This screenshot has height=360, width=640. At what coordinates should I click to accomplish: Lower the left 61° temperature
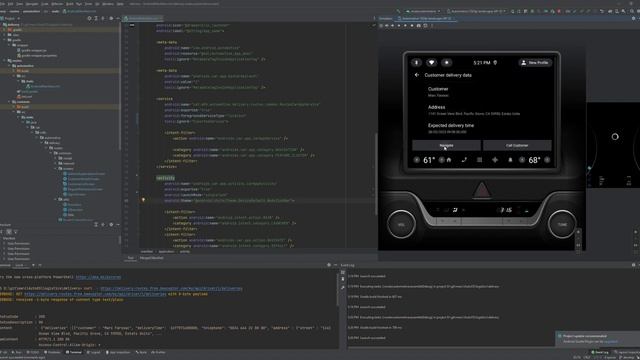click(417, 160)
